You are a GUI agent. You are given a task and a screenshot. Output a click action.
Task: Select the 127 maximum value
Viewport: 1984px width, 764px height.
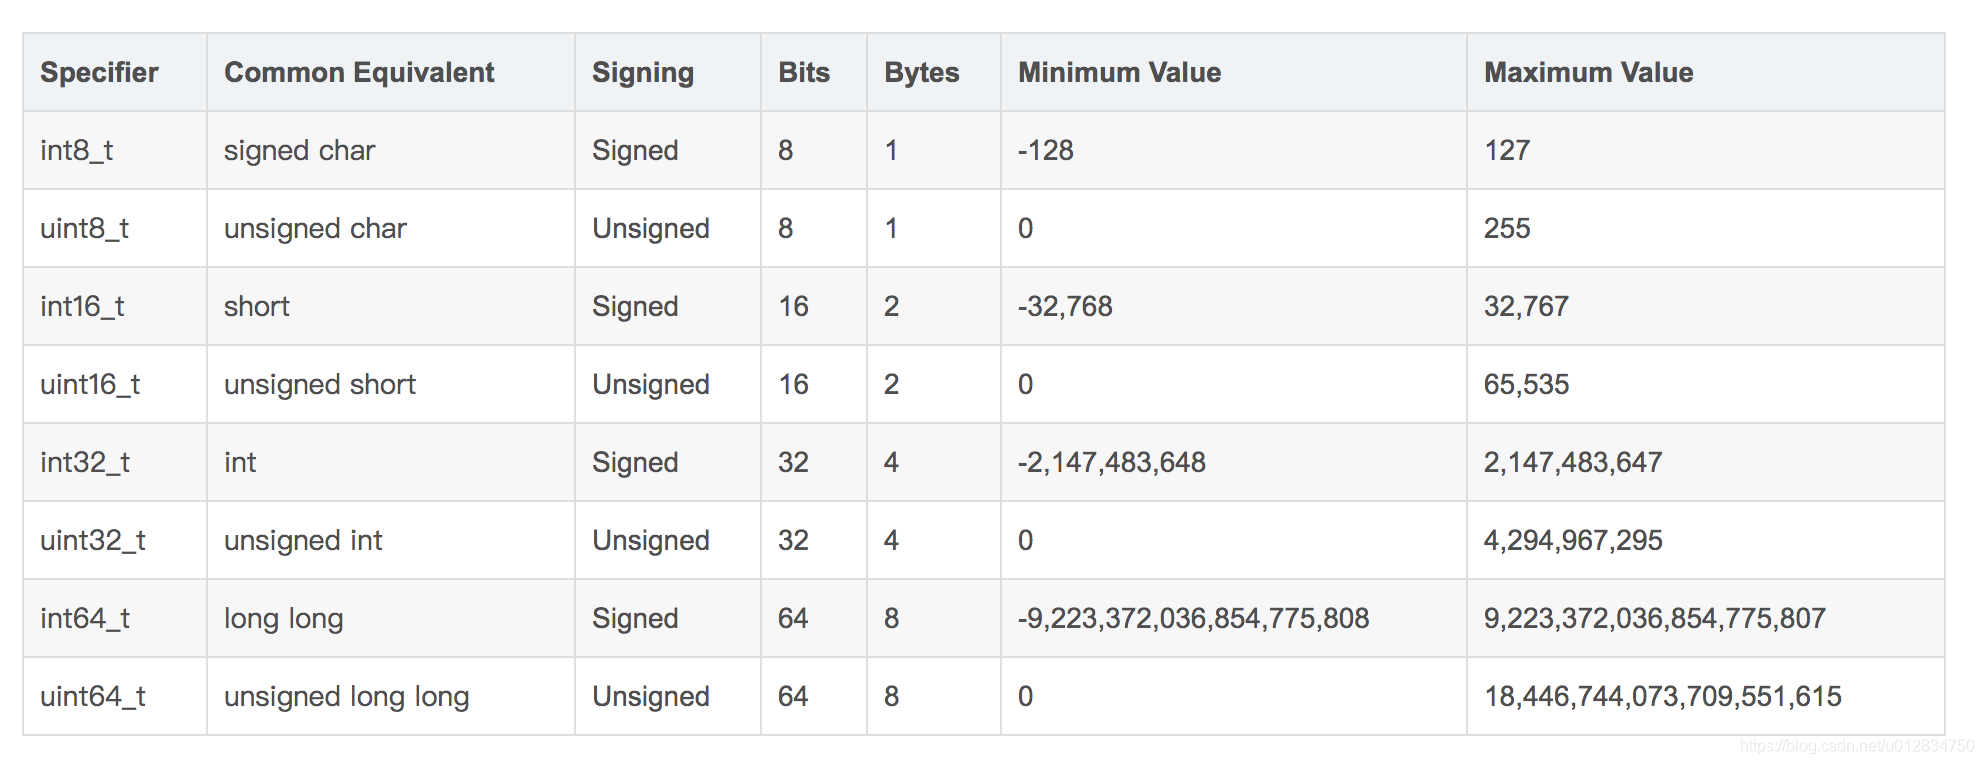(x=1507, y=150)
